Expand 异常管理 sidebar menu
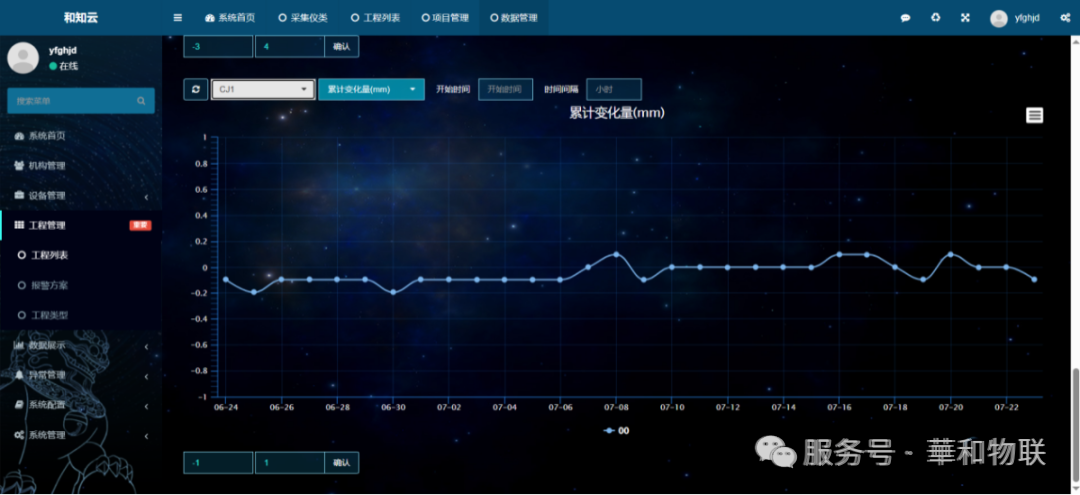 (81, 376)
